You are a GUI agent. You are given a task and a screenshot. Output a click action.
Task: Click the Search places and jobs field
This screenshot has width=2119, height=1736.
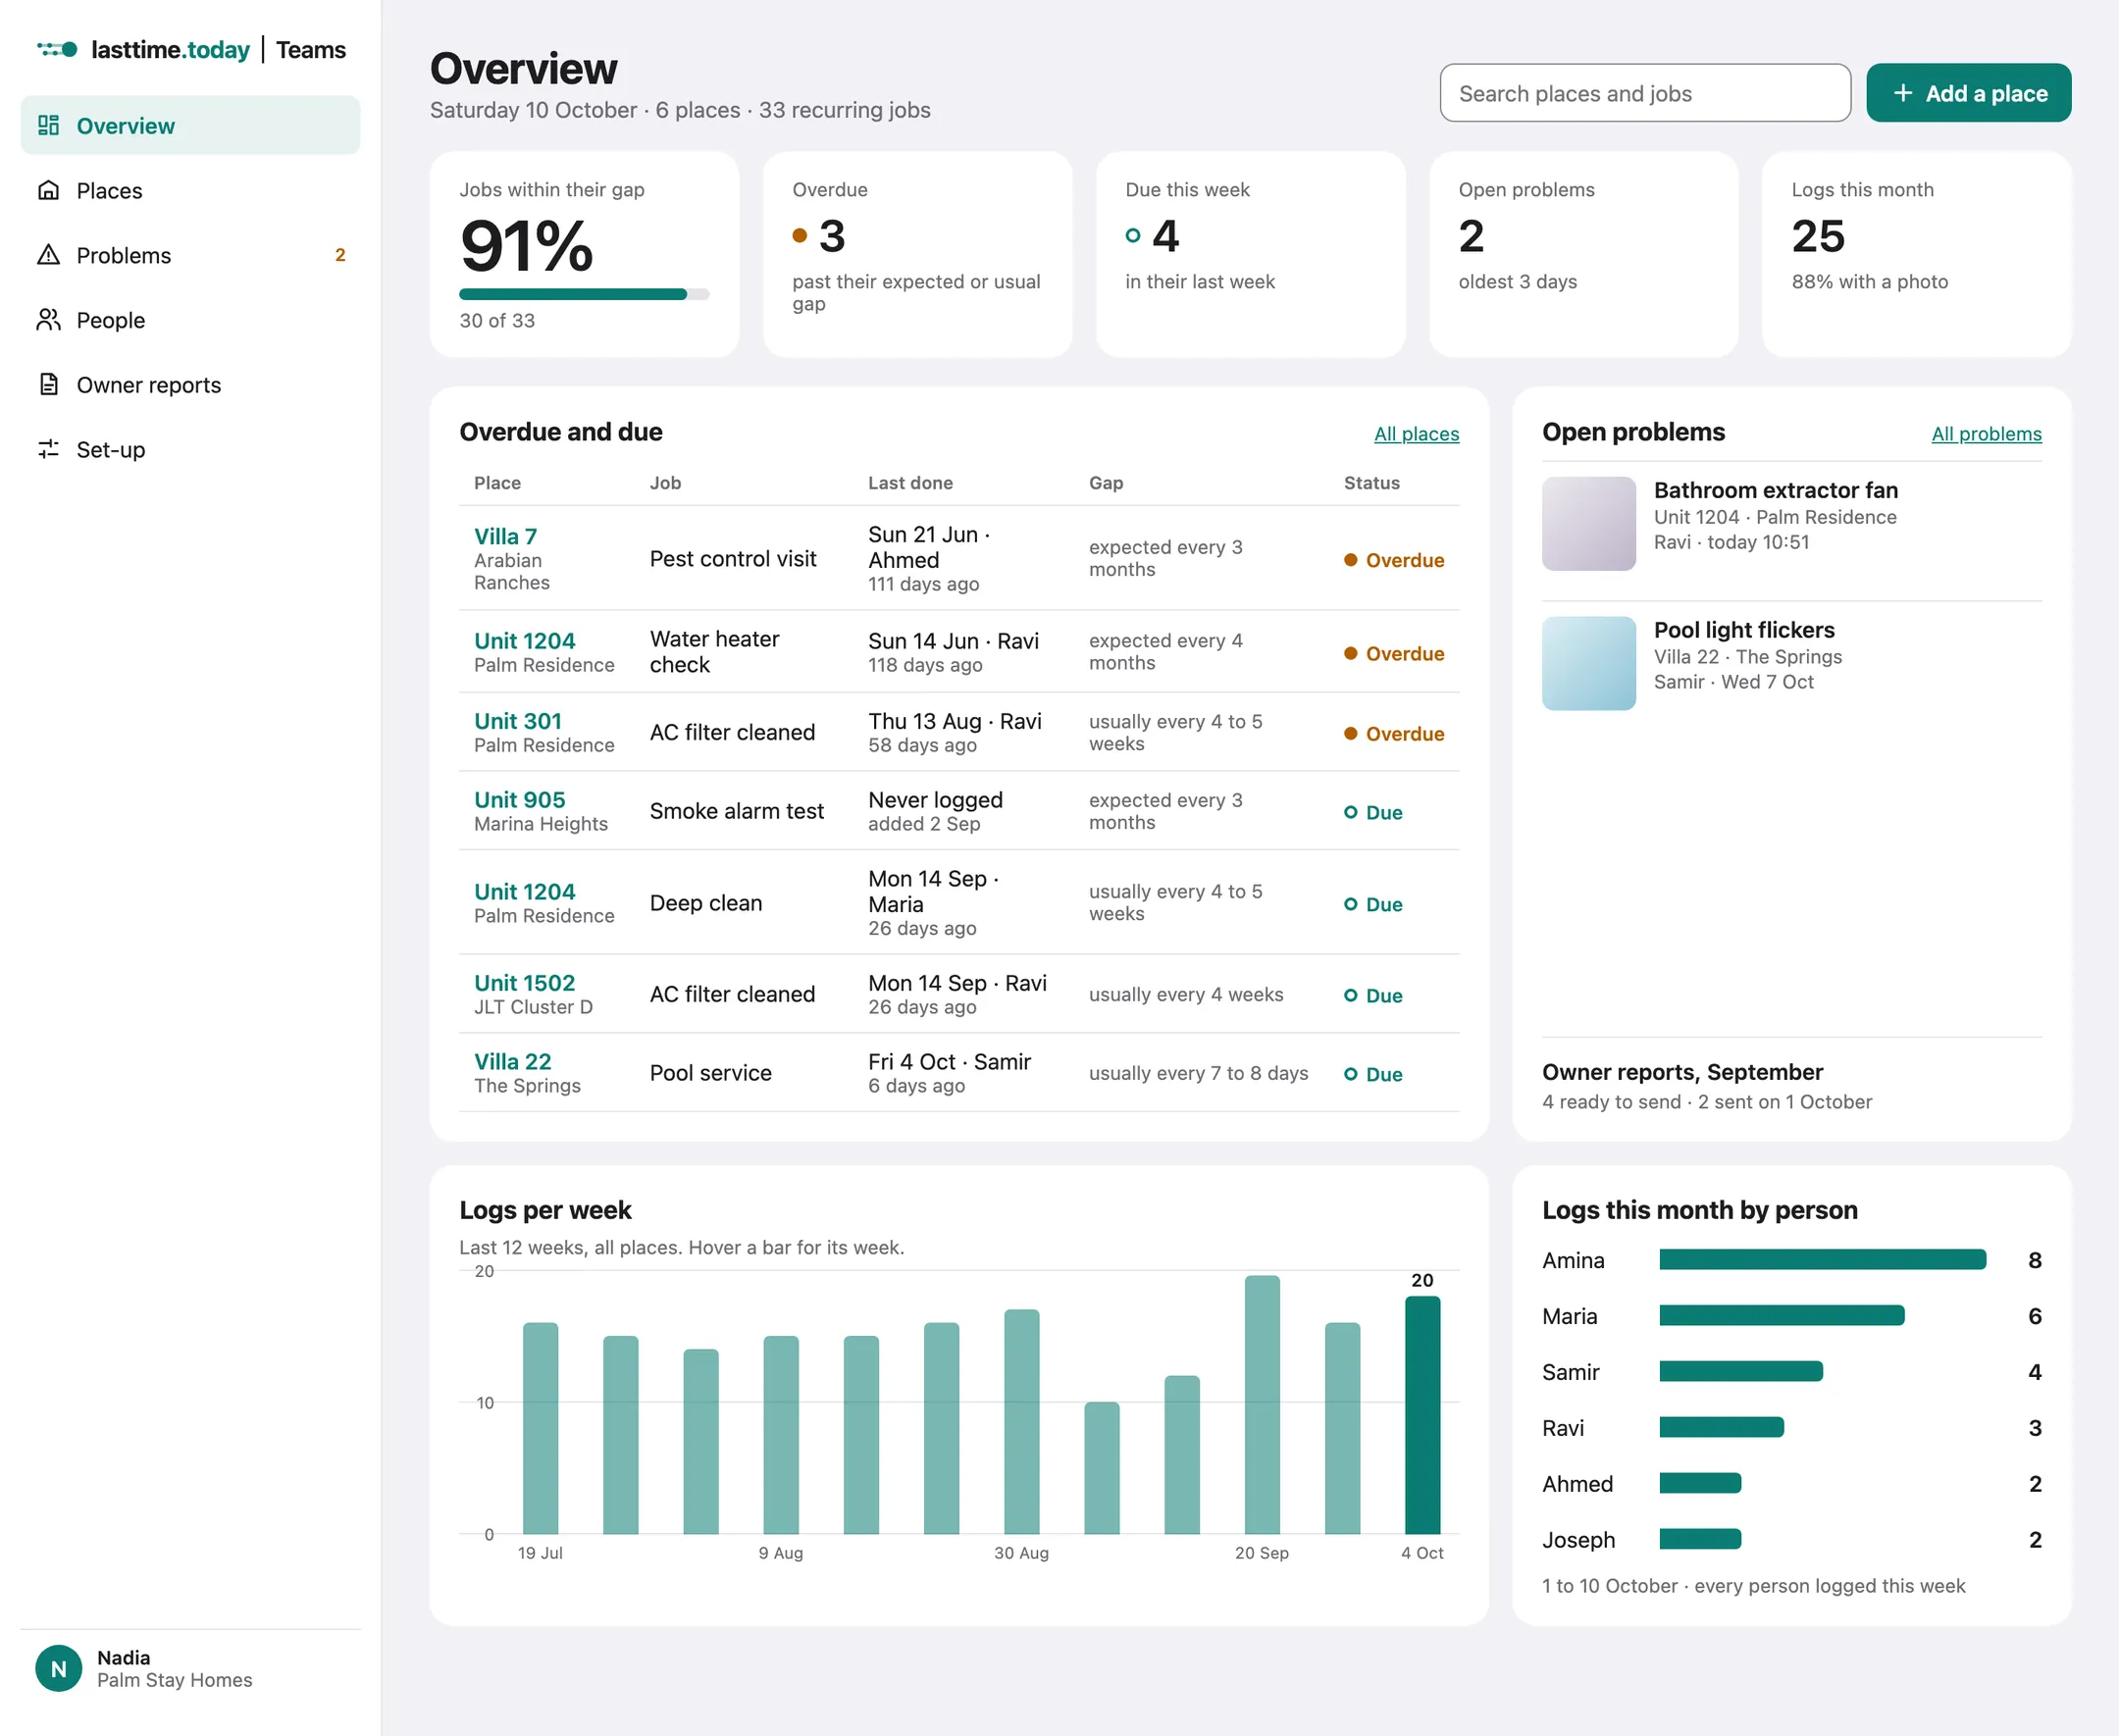pyautogui.click(x=1645, y=93)
